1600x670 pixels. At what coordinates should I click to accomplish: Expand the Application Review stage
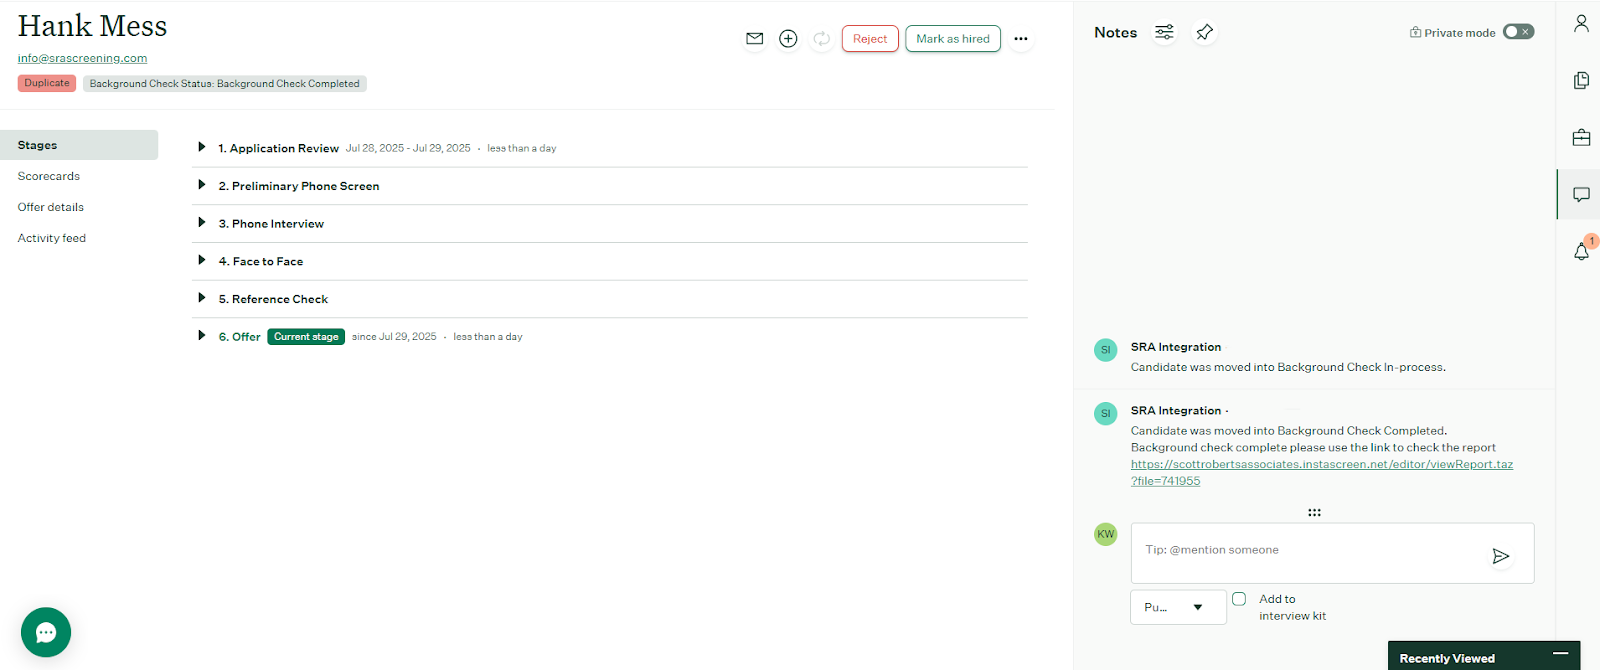[202, 147]
